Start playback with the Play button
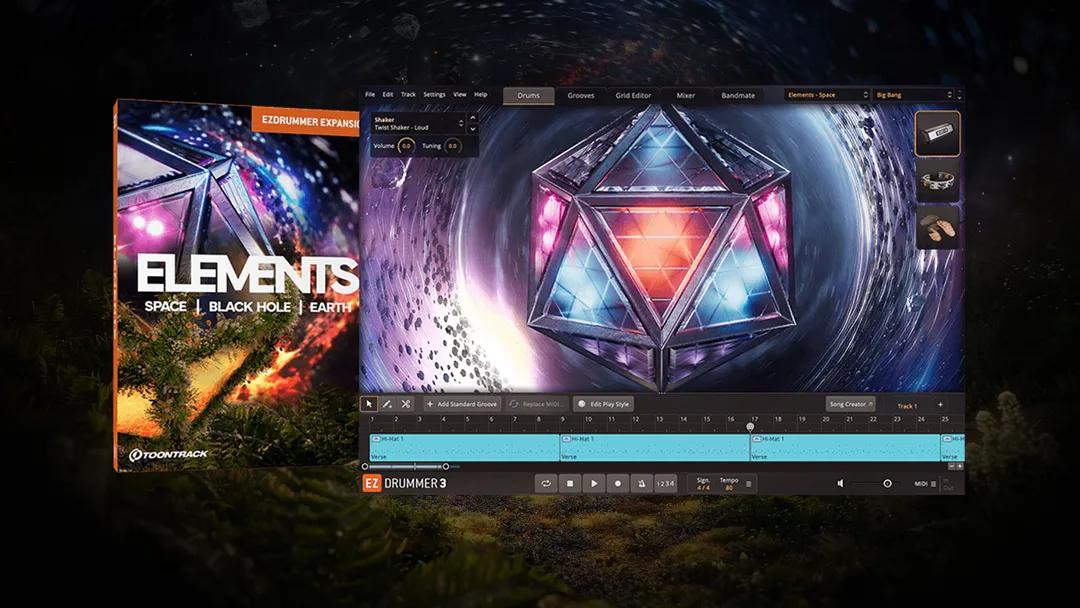The width and height of the screenshot is (1080, 608). pos(593,484)
